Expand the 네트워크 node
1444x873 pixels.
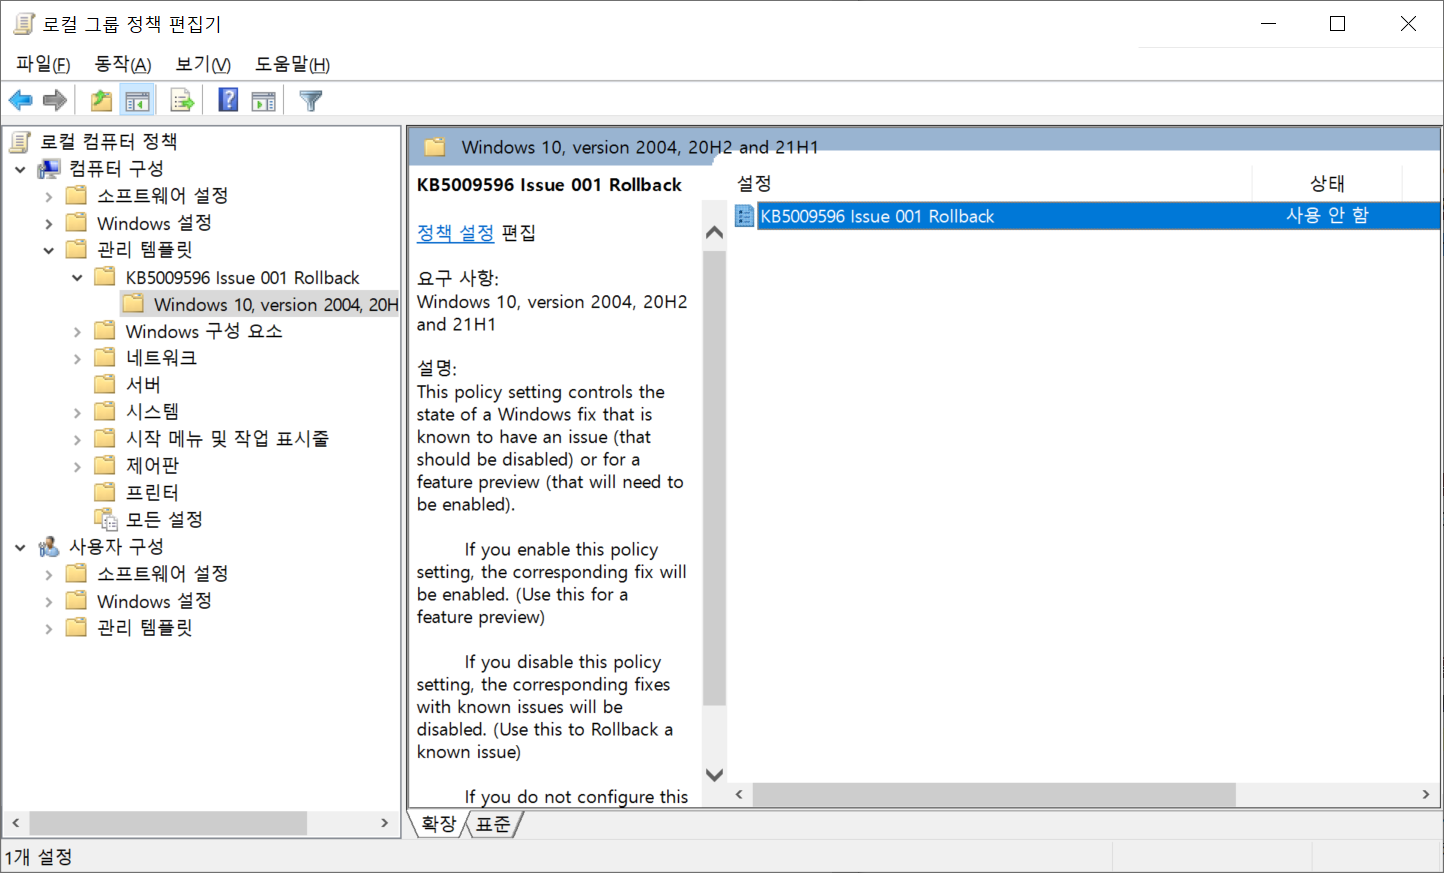click(x=77, y=358)
